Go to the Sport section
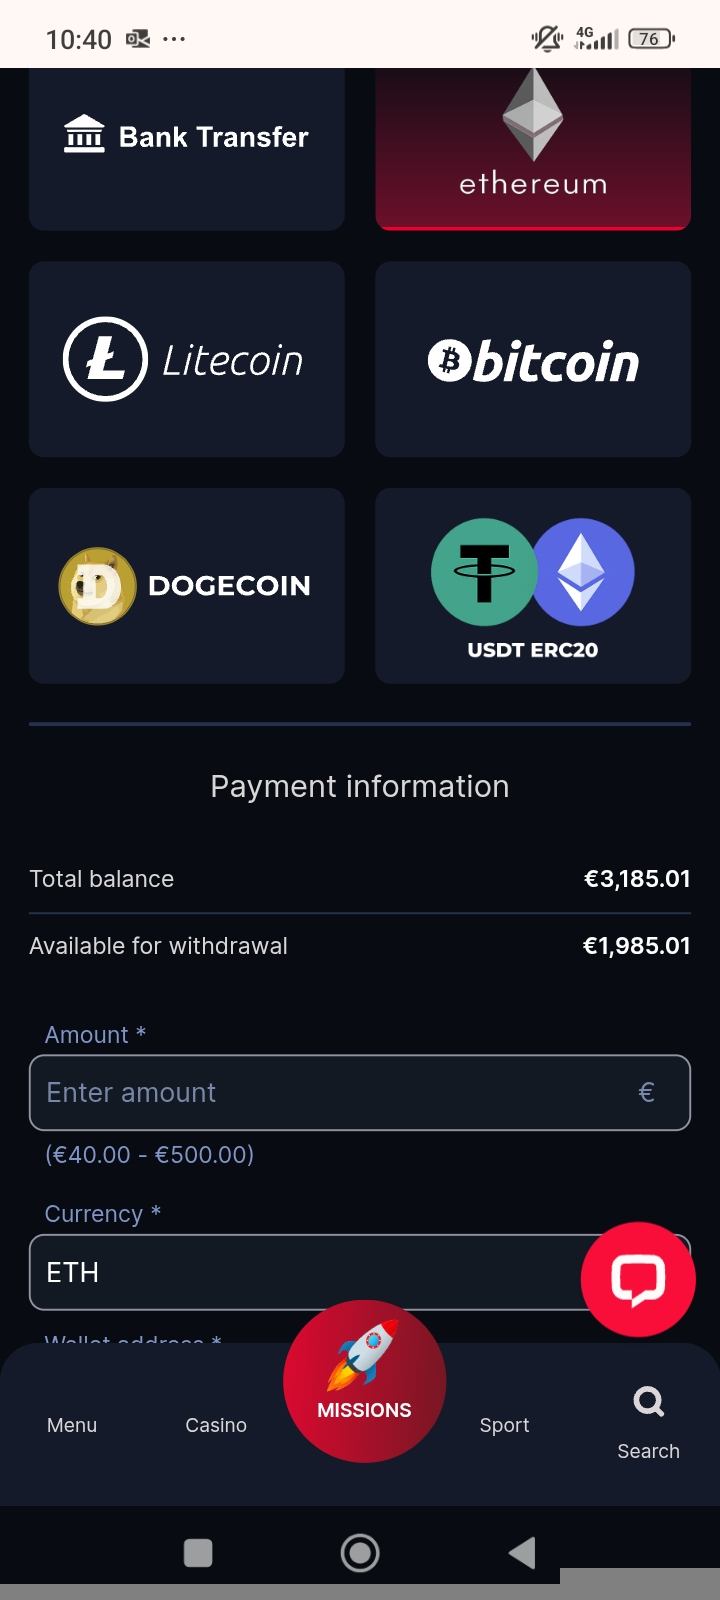 504,1425
